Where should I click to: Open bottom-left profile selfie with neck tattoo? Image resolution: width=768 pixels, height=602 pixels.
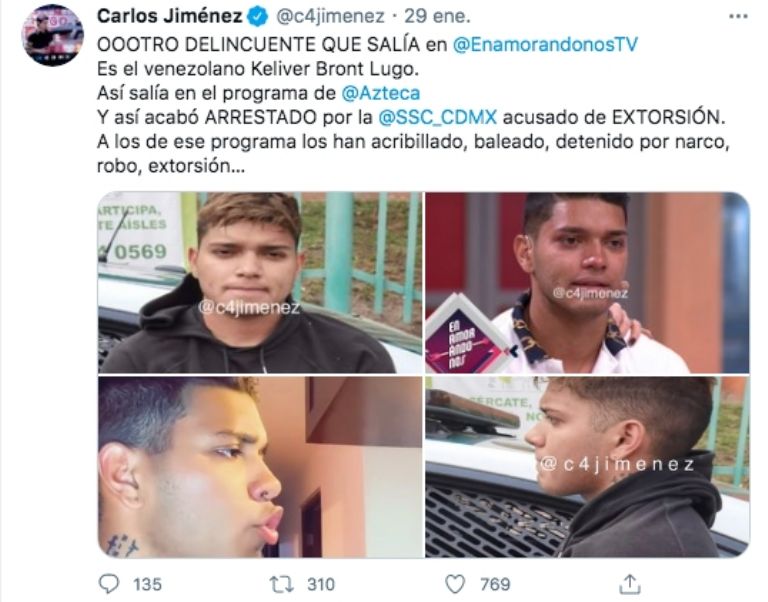click(x=260, y=467)
